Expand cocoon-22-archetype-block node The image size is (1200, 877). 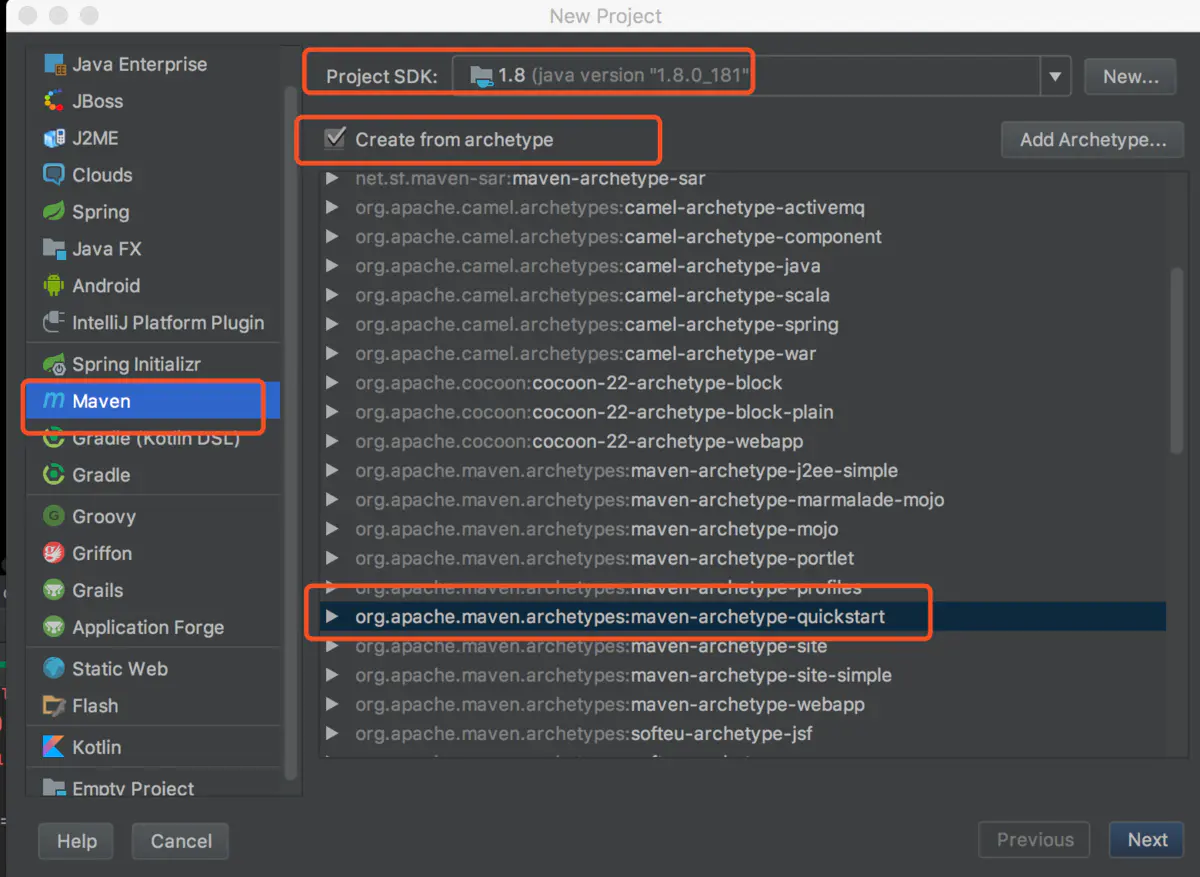point(333,383)
